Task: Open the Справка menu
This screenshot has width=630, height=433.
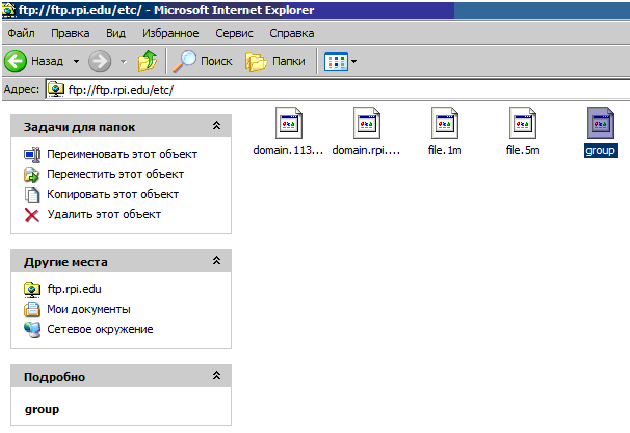Action: [292, 33]
